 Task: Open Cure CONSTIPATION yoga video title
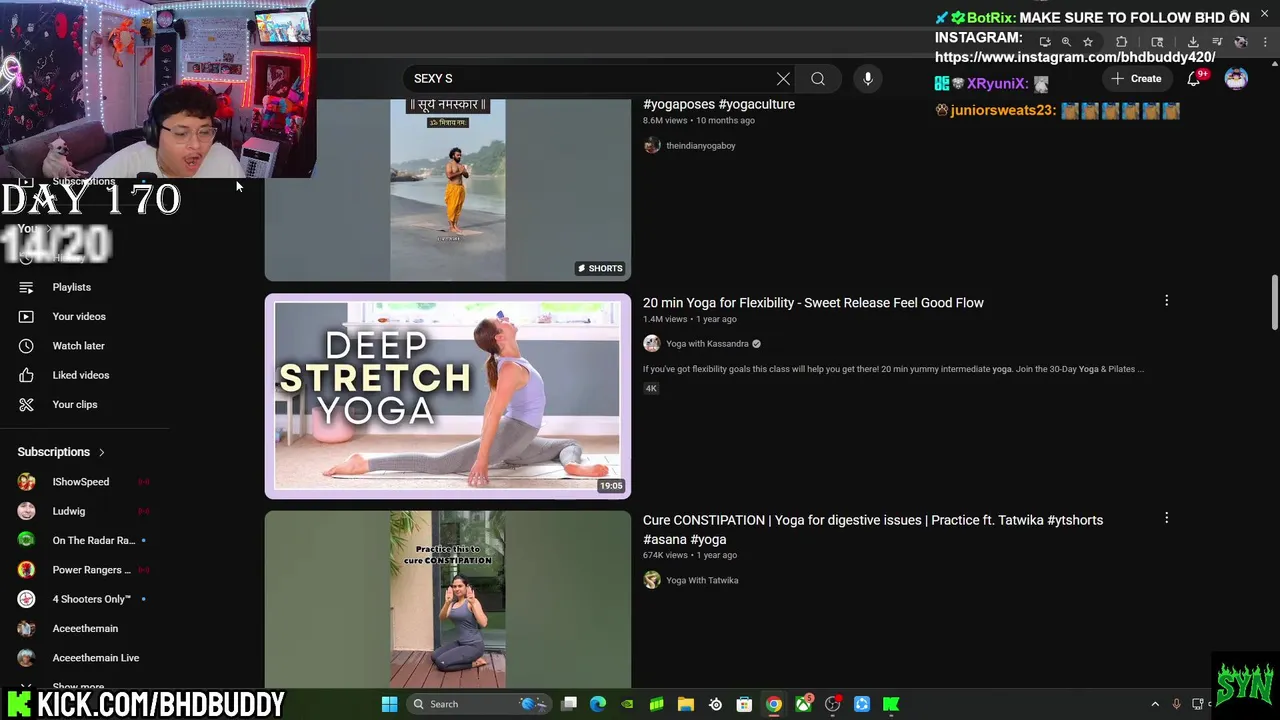coord(873,529)
